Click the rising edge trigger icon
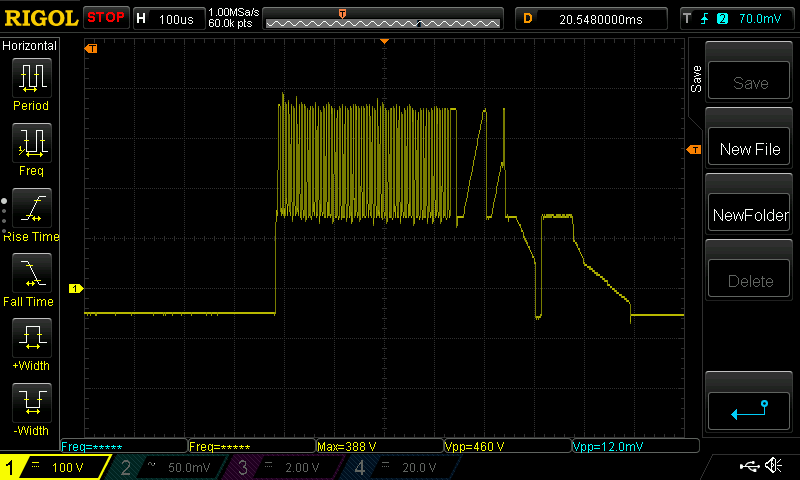Screen dimensions: 800x480 [x=705, y=19]
